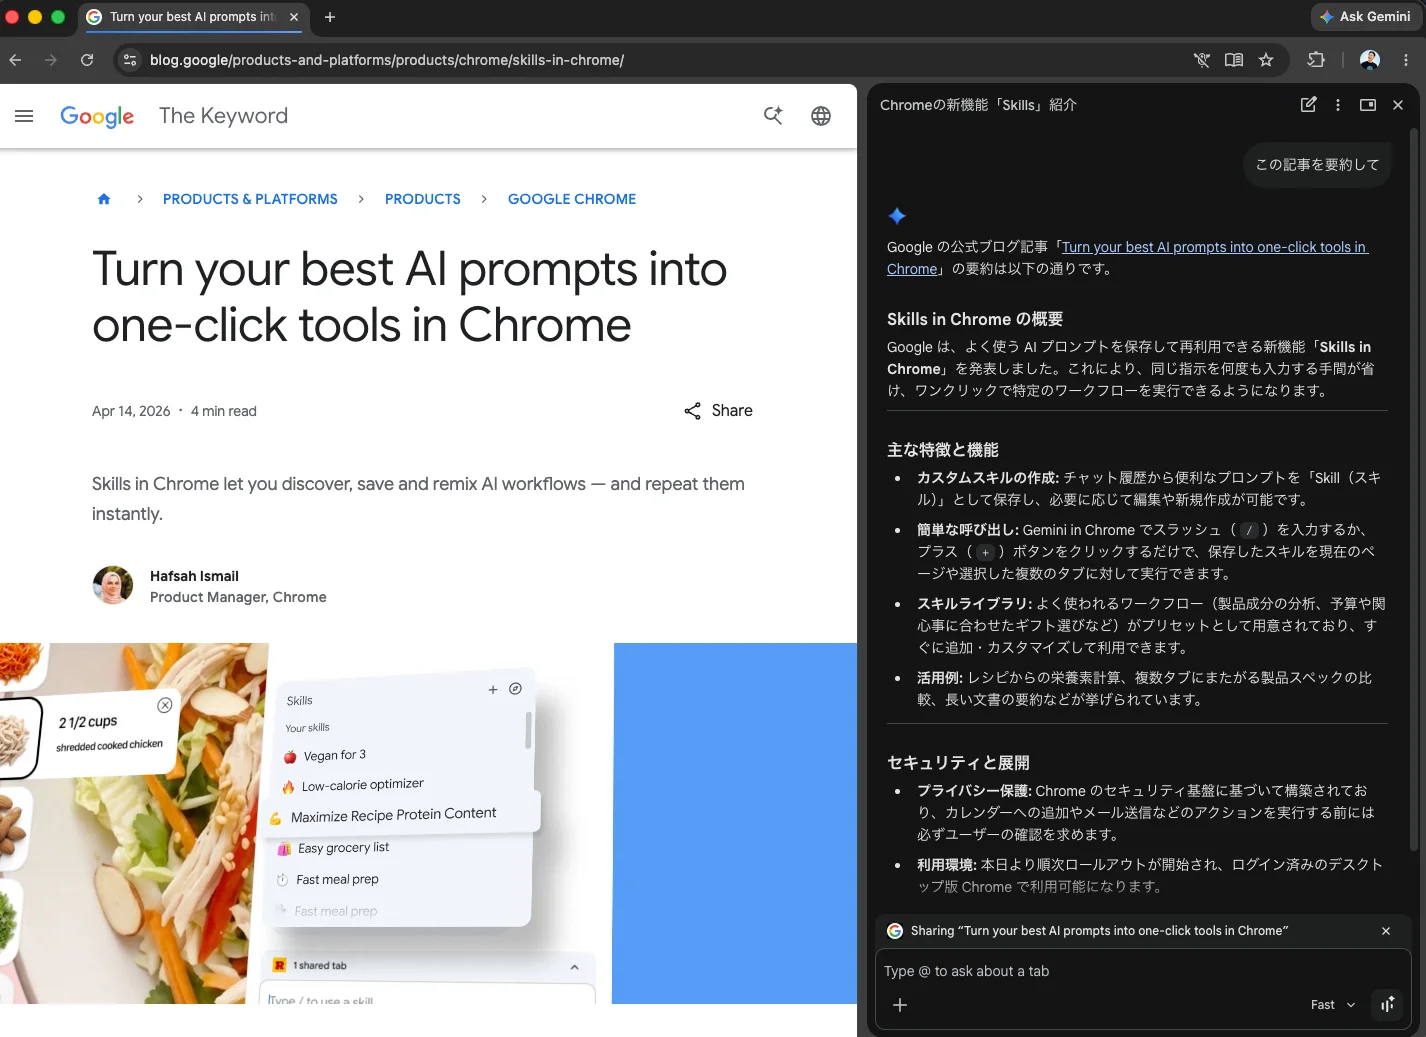Start a new chat in the Gemini panel
The width and height of the screenshot is (1426, 1037).
(x=1308, y=105)
